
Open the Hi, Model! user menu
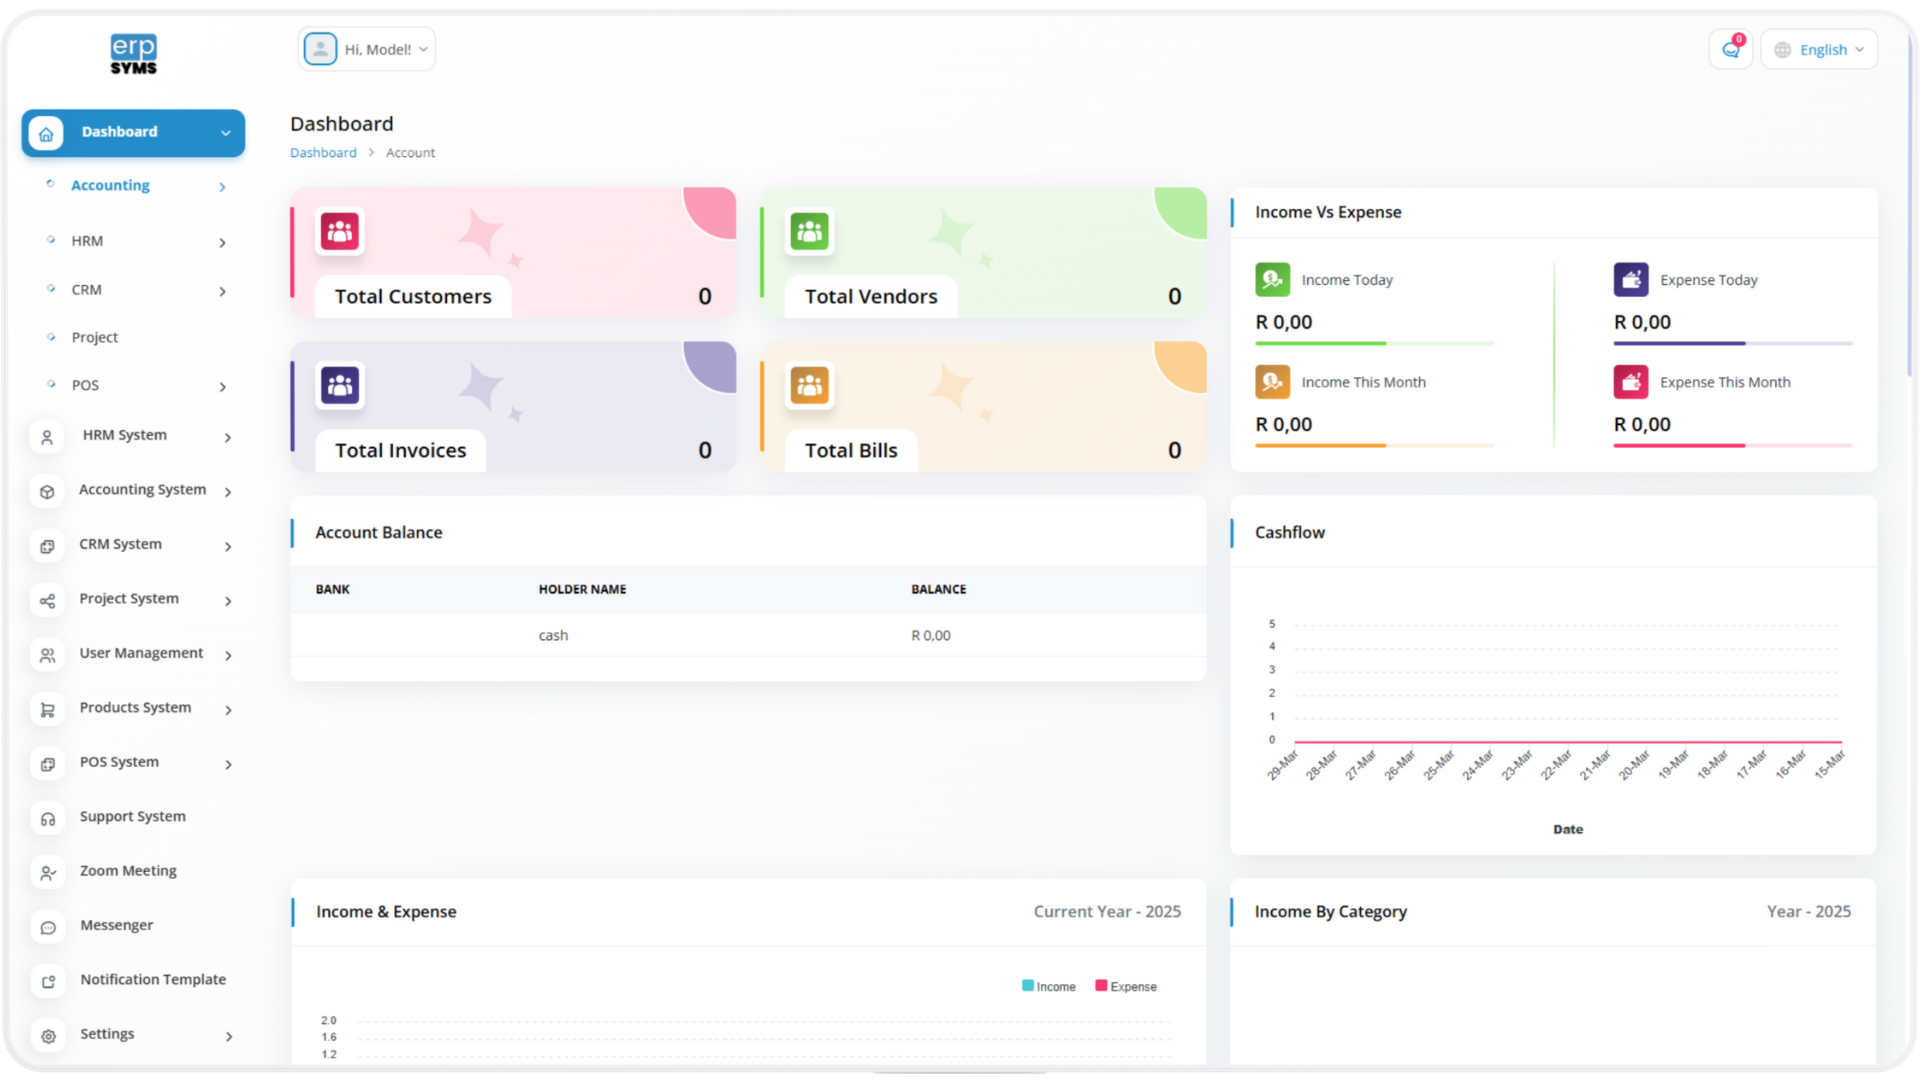367,50
